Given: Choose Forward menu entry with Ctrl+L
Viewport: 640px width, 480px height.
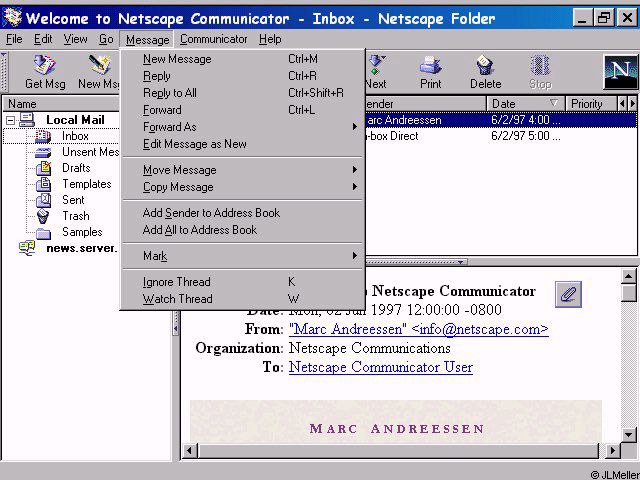Looking at the screenshot, I should click(x=242, y=110).
